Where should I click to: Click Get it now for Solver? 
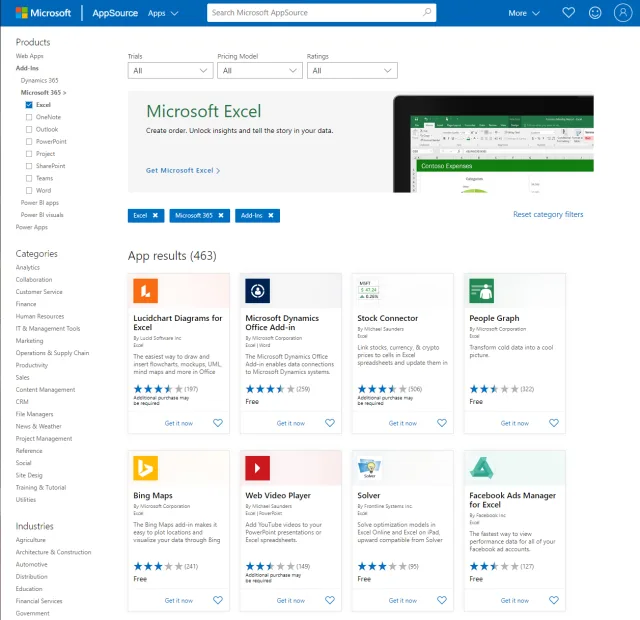(x=403, y=601)
